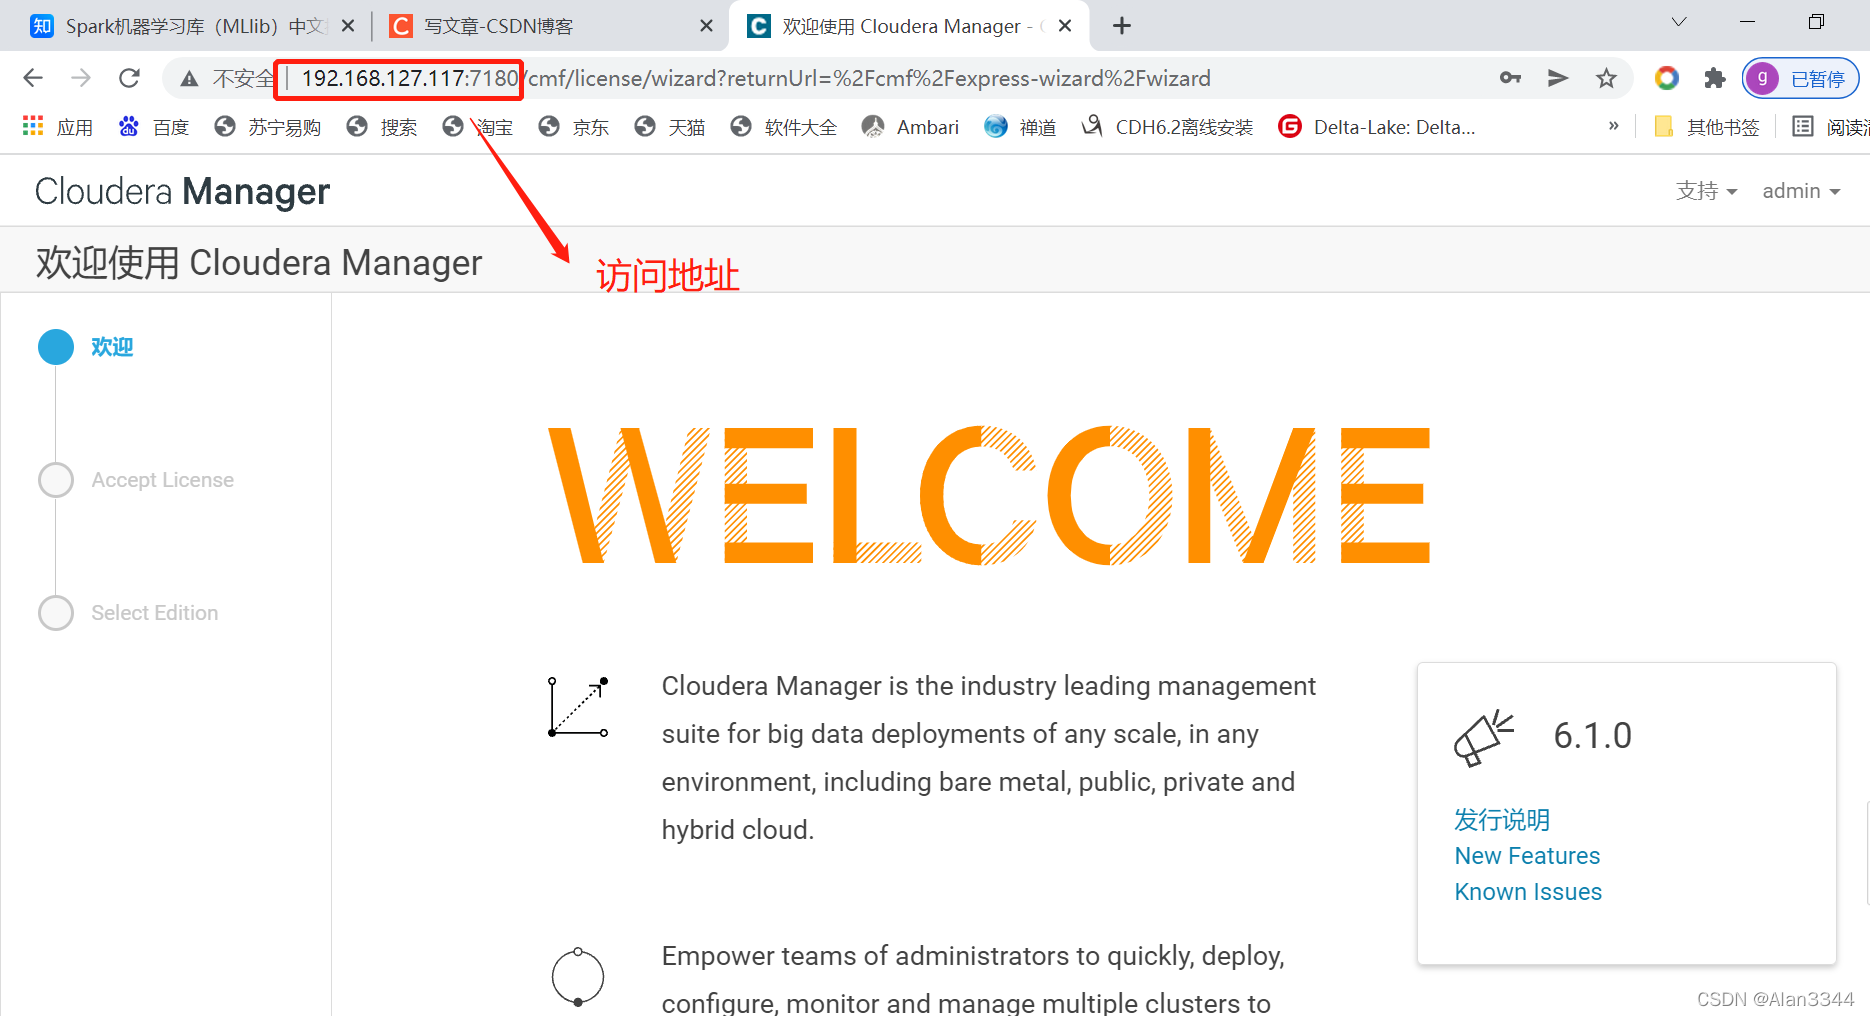Click the circular cycle icon beside Empower text
Screen dimensions: 1870x1016
(x=578, y=976)
